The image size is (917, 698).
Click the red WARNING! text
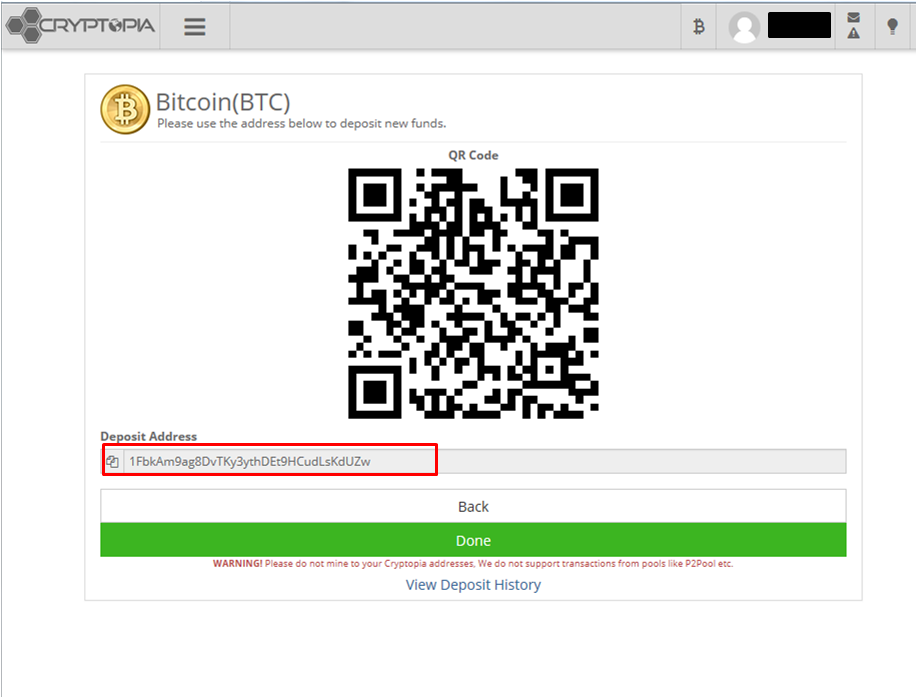click(x=237, y=564)
